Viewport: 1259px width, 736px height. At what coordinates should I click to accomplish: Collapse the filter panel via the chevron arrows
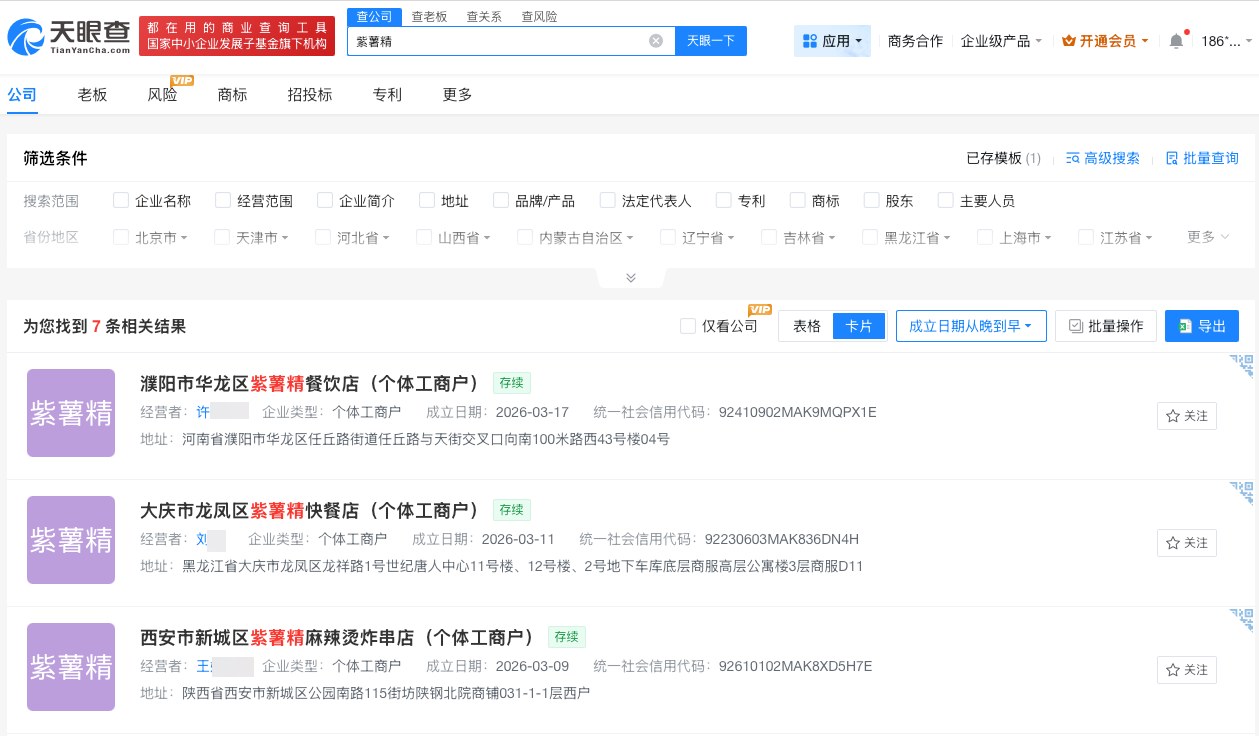click(x=631, y=277)
